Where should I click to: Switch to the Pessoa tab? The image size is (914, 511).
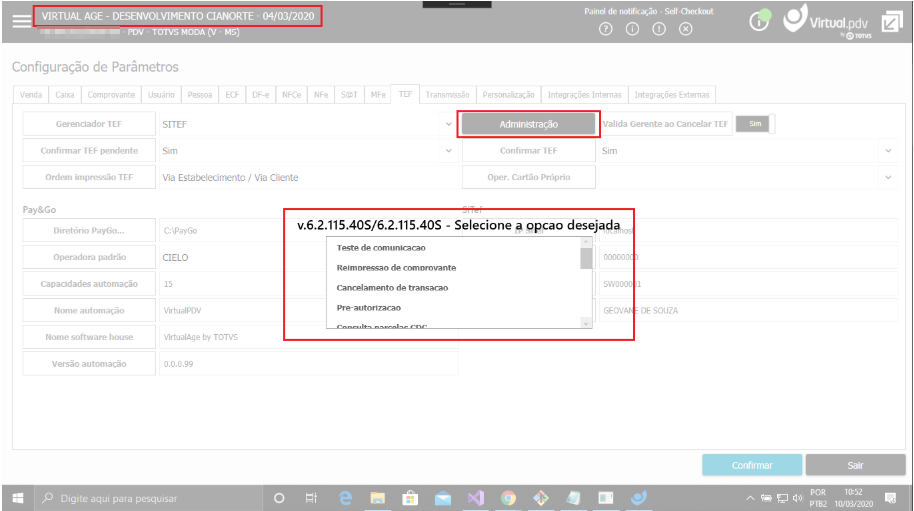200,95
